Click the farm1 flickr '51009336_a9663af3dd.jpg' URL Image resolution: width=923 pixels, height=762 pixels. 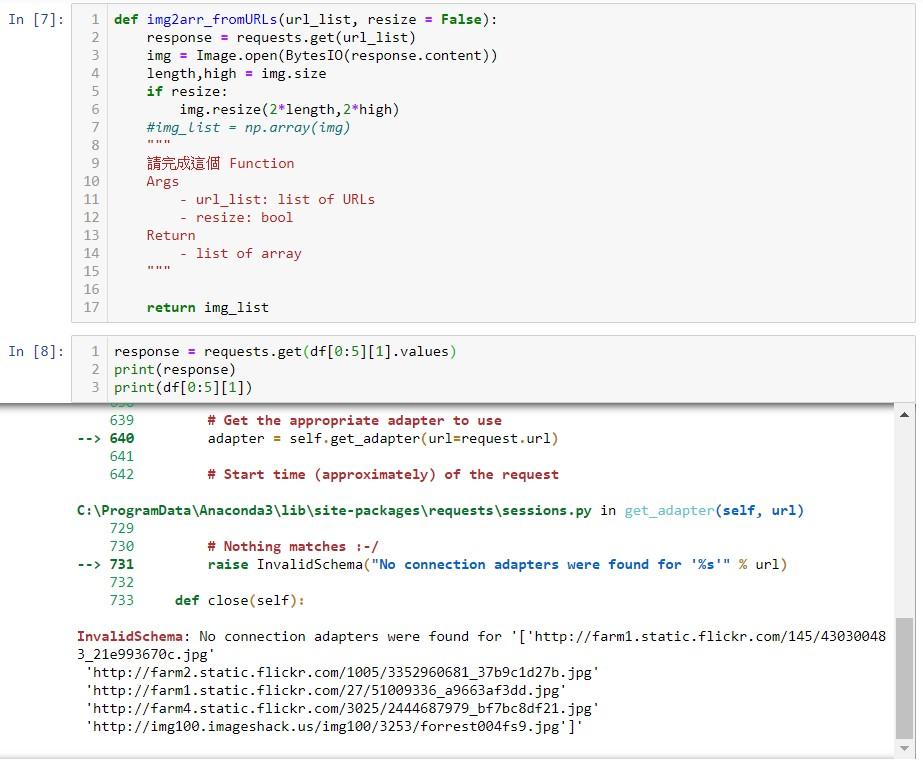click(x=326, y=691)
